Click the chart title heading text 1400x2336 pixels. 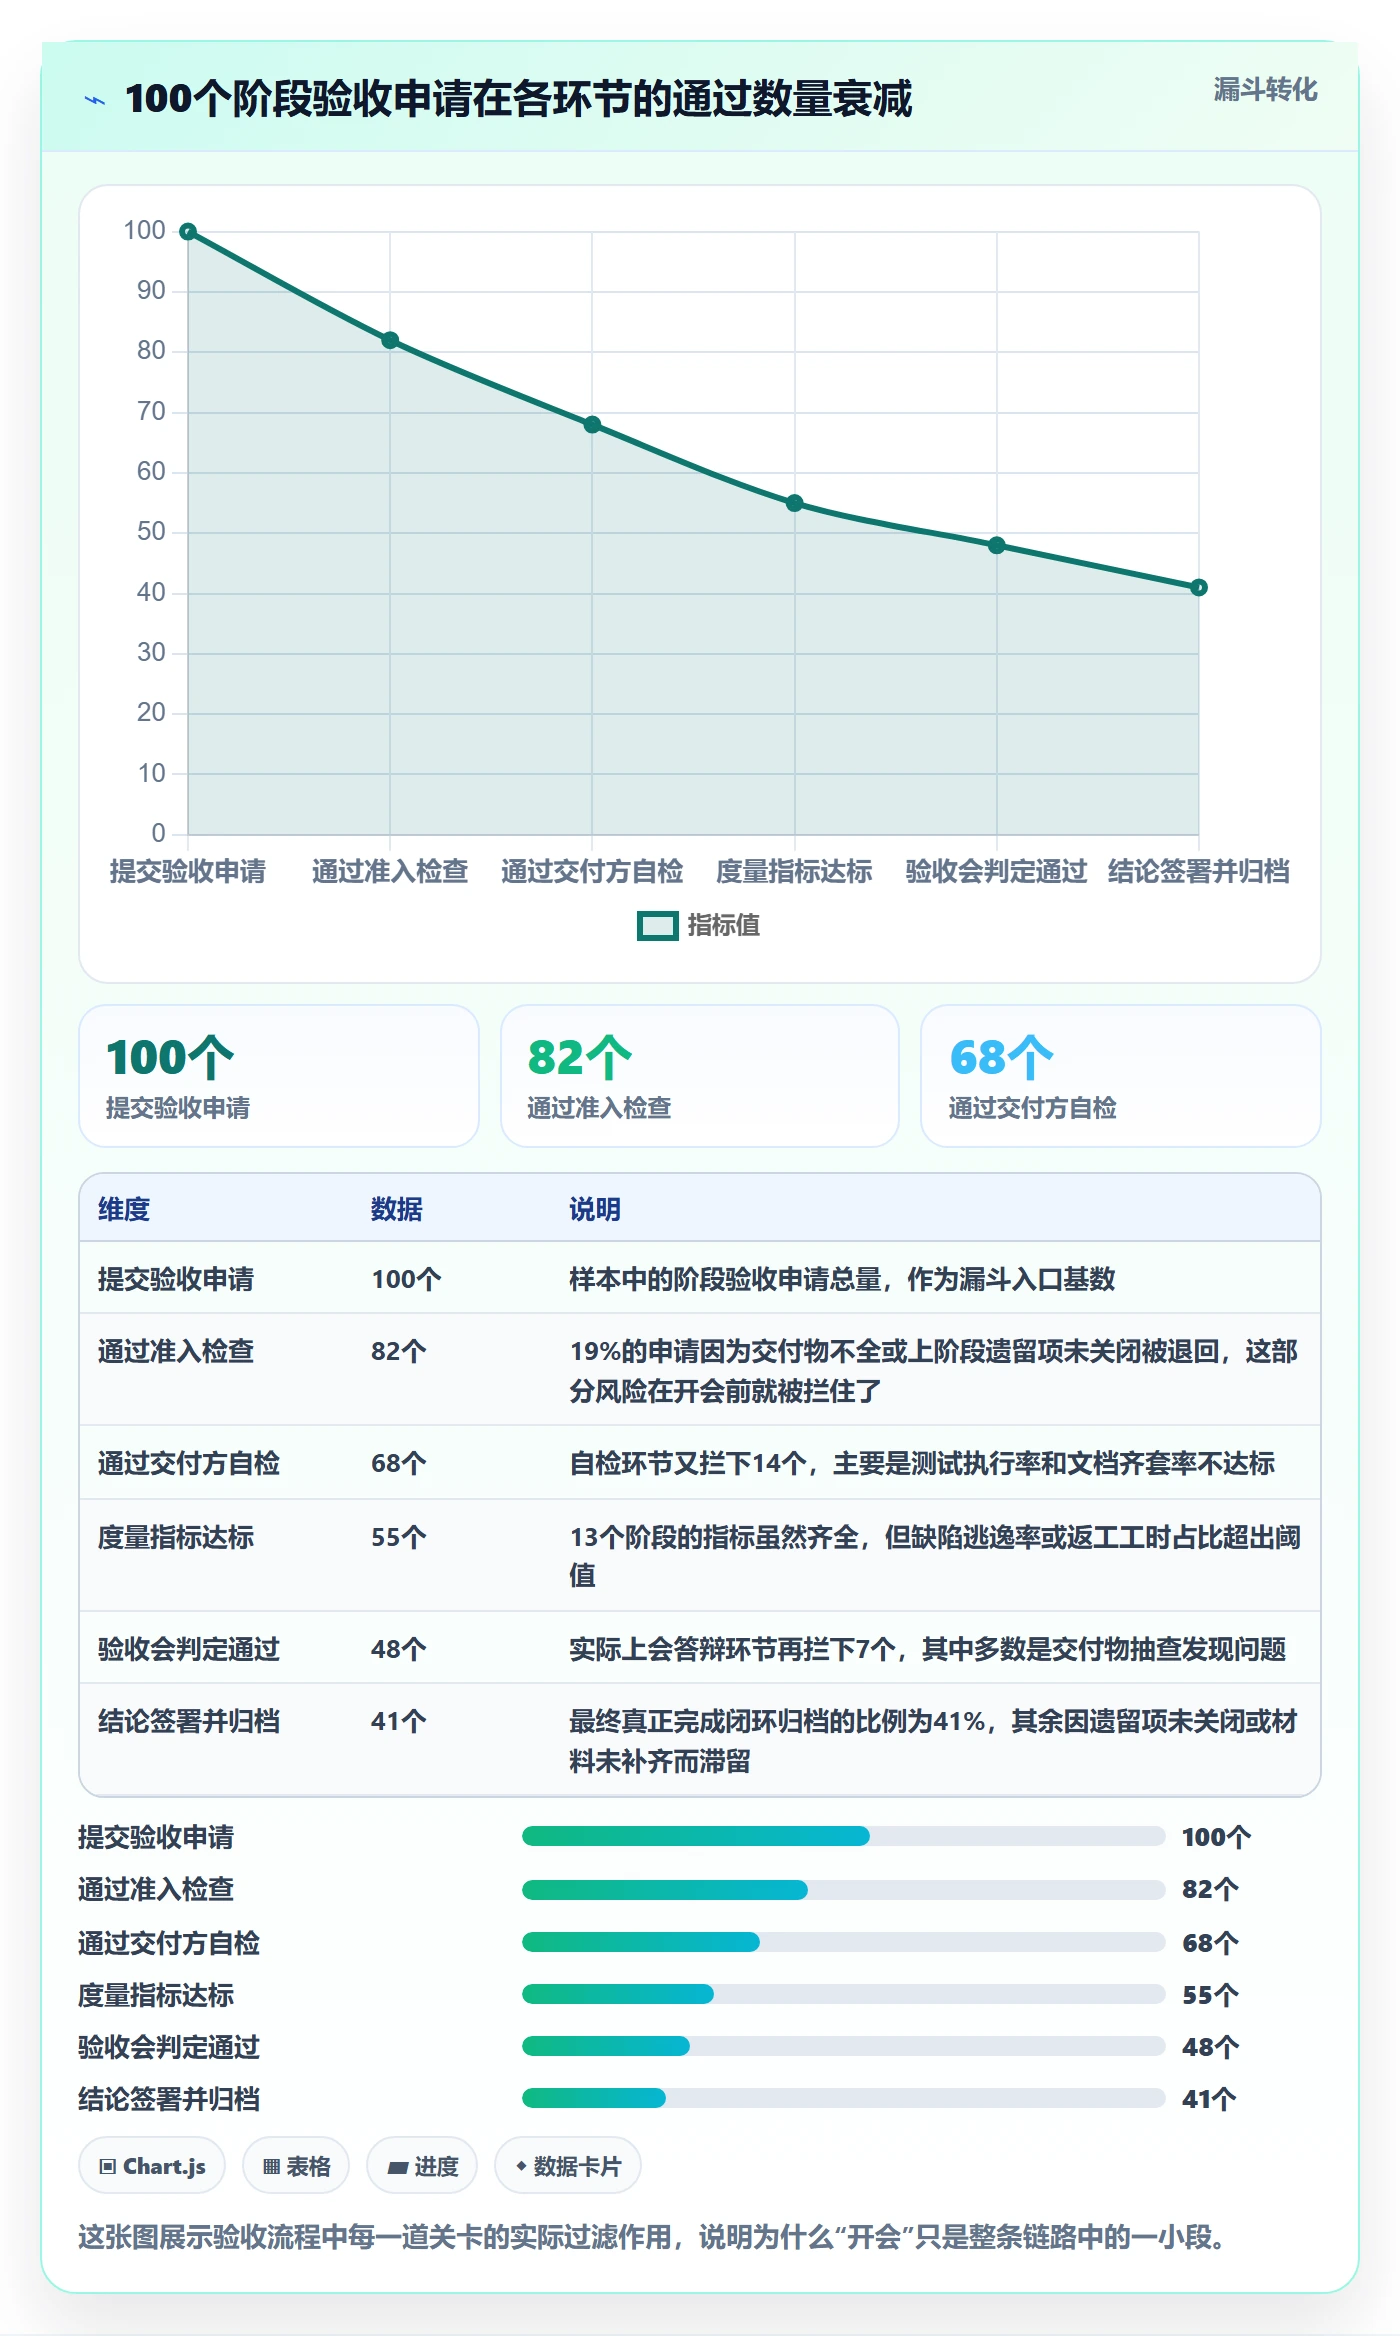(x=518, y=99)
